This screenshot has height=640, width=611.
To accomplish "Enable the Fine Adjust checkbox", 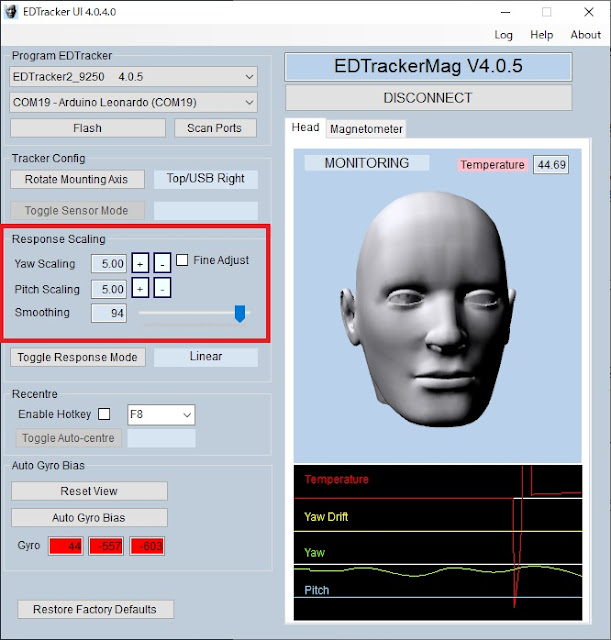I will [x=182, y=260].
